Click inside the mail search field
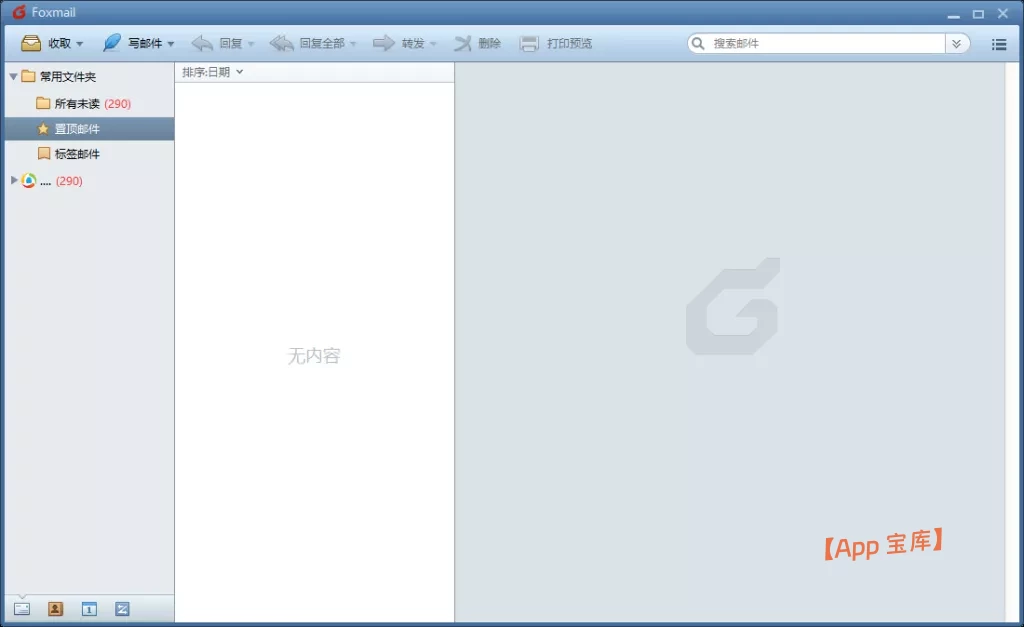 point(800,43)
